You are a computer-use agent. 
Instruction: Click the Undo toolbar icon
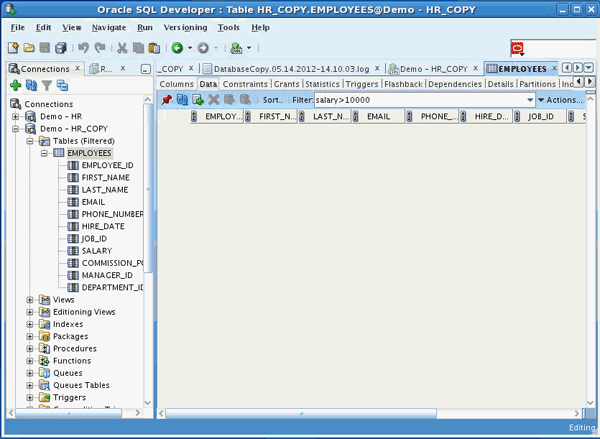83,48
